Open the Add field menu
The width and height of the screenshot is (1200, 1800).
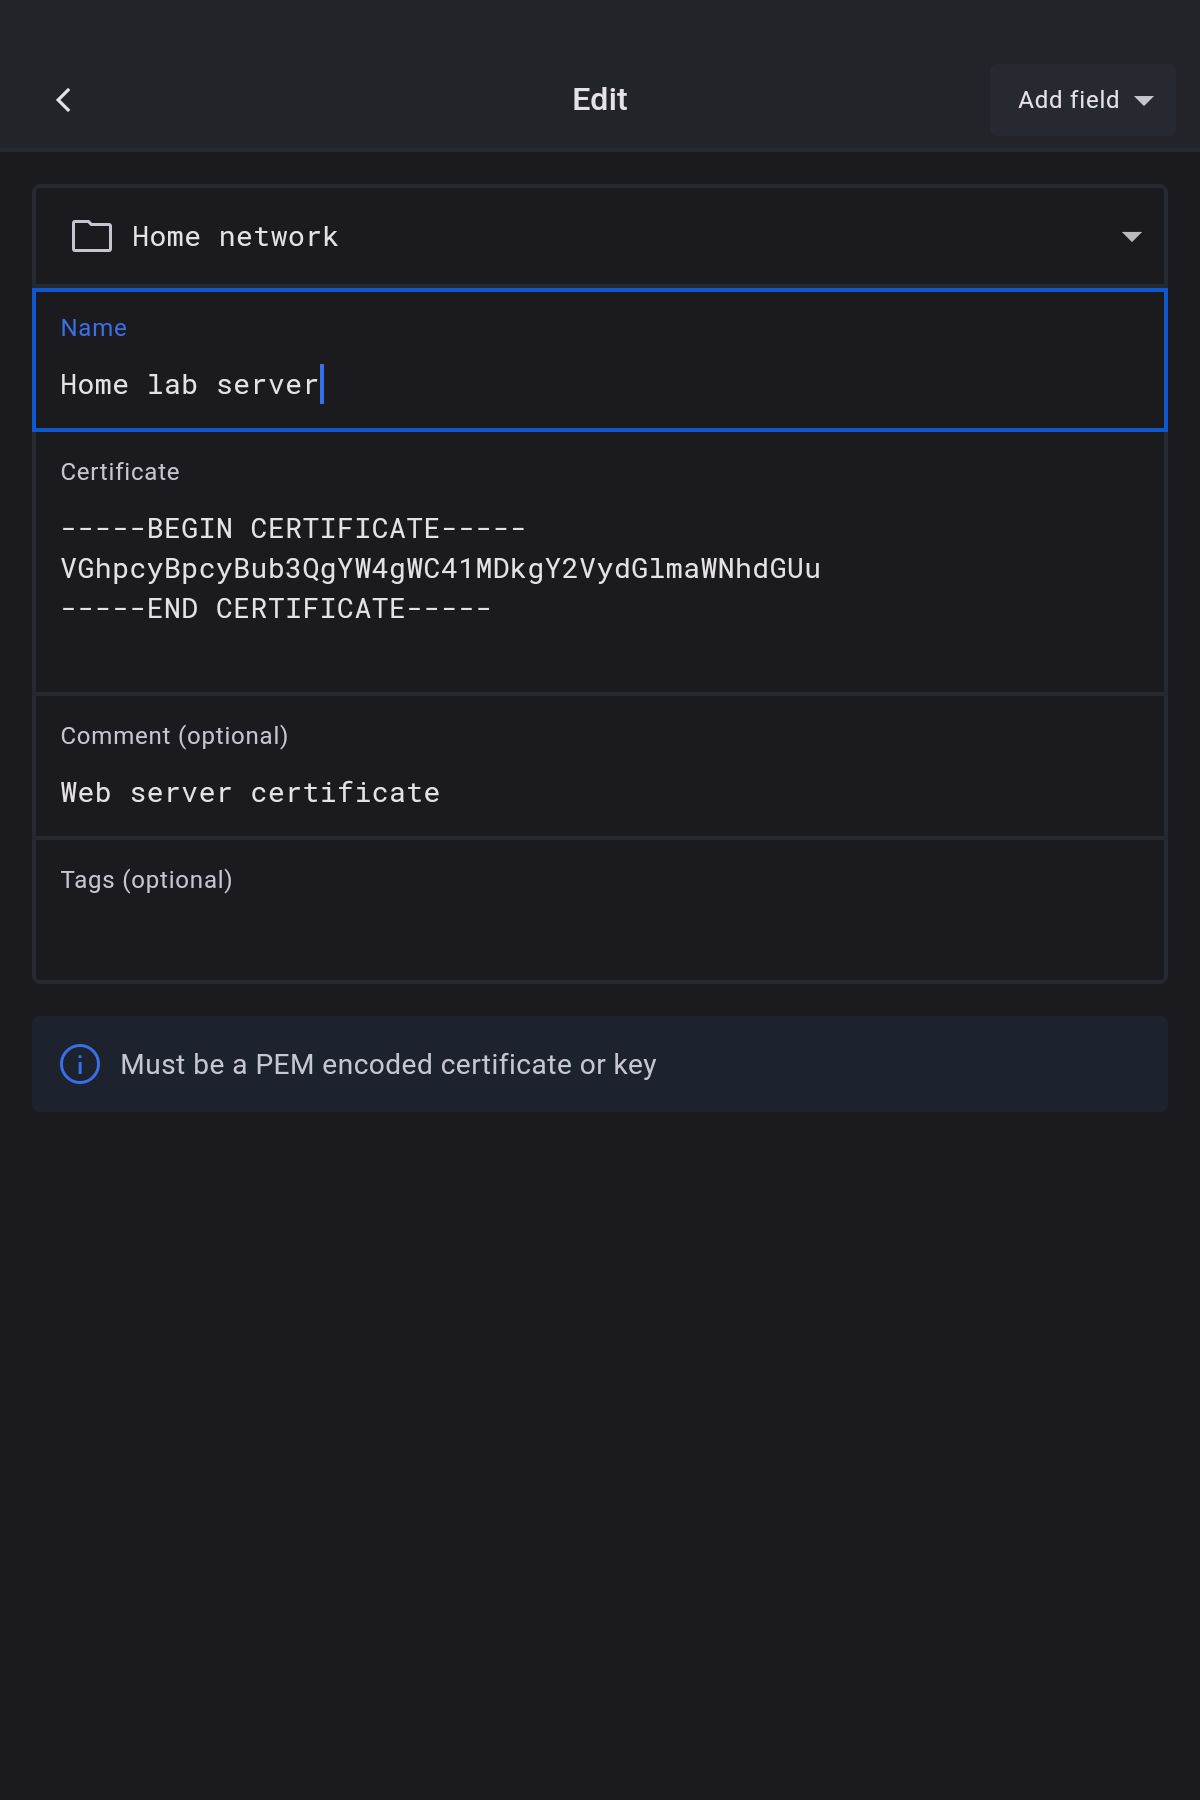point(1068,100)
